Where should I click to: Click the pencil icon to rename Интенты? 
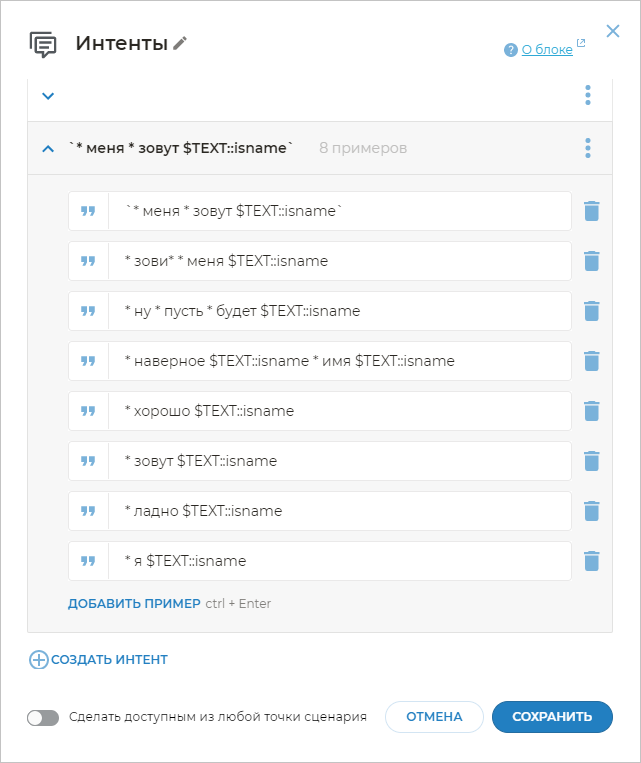coord(180,43)
